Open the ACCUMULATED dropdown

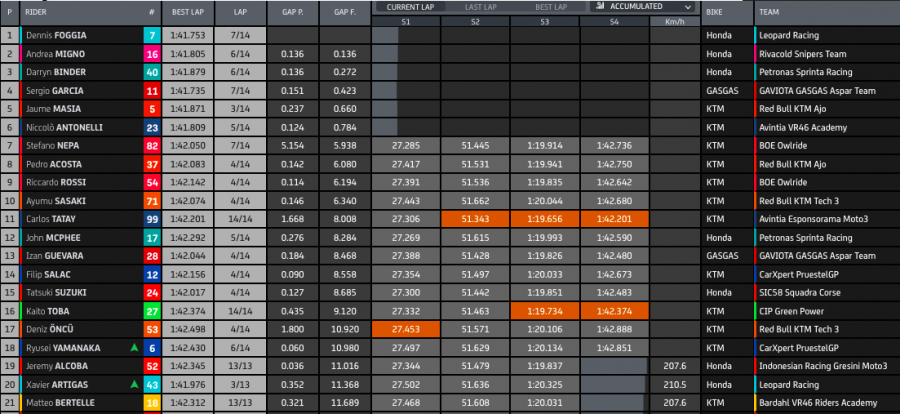tap(642, 6)
